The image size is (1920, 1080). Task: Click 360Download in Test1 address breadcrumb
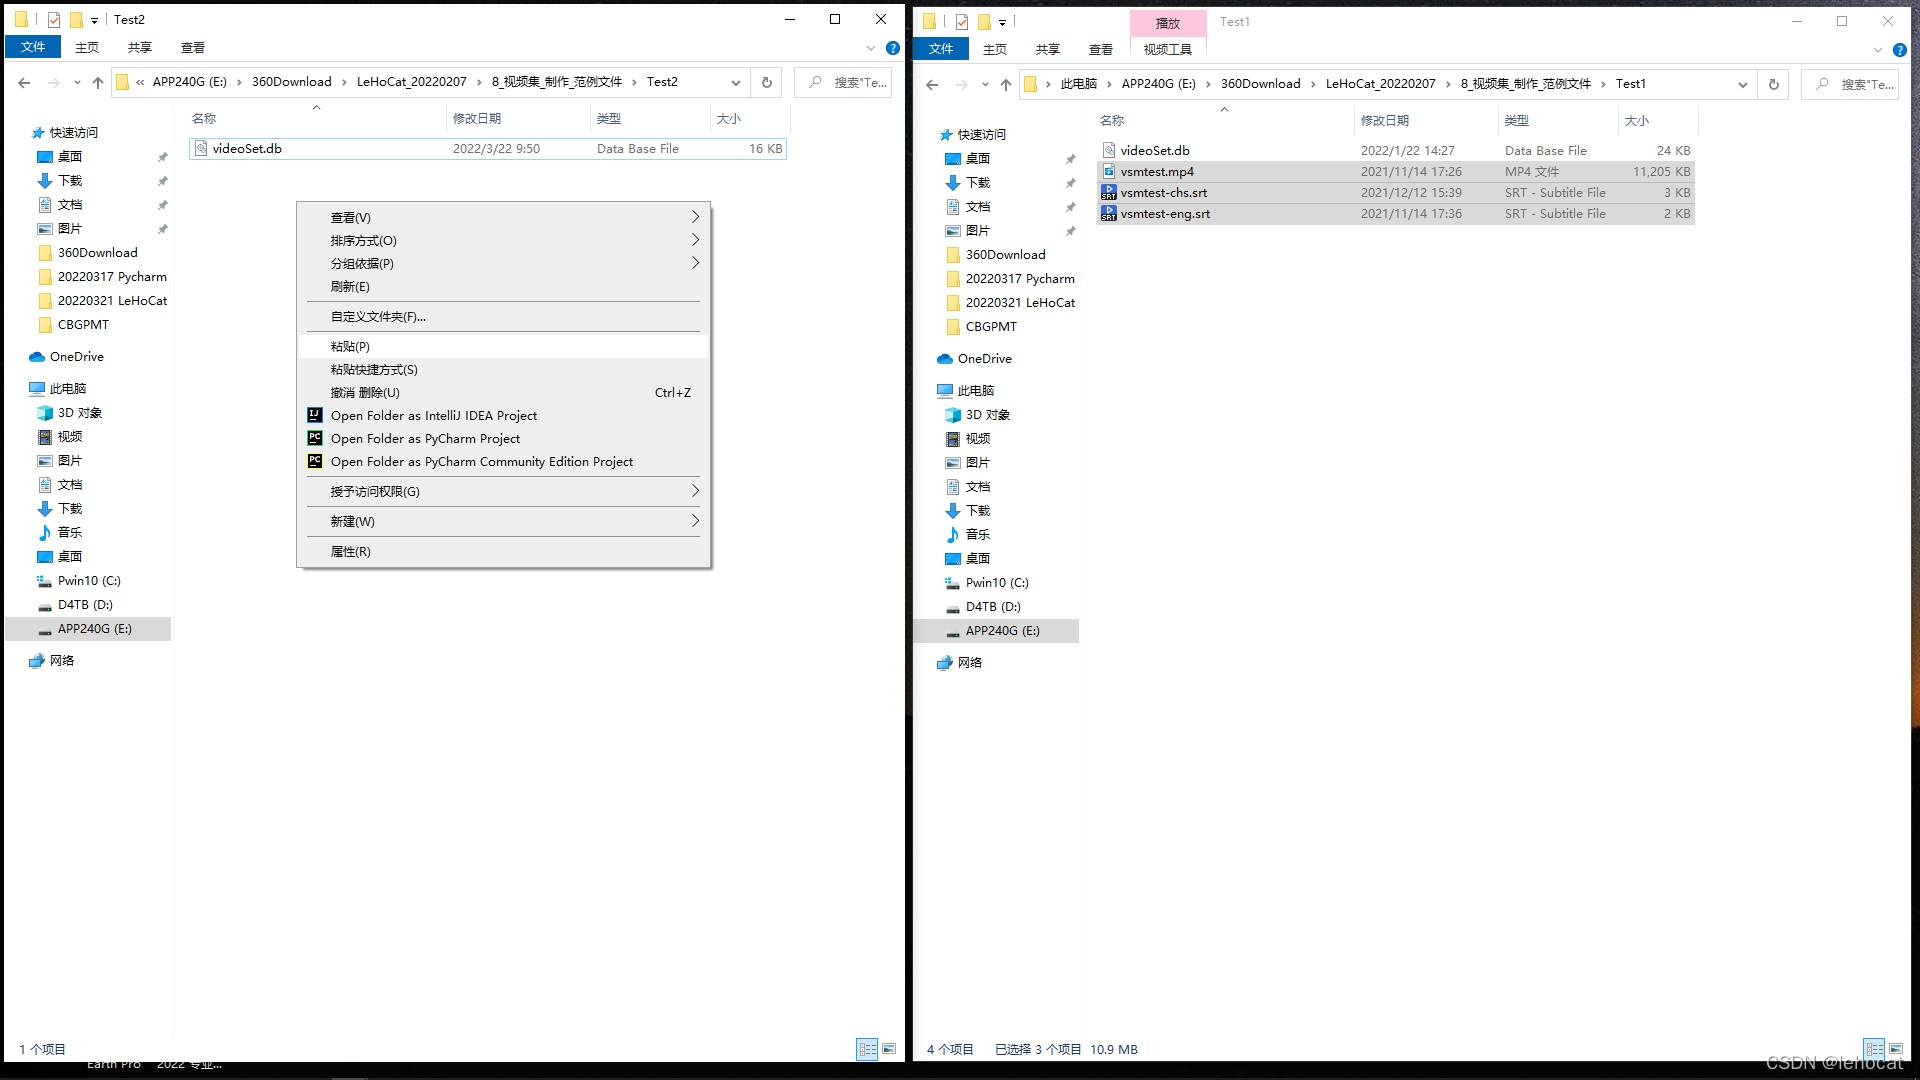(x=1260, y=84)
